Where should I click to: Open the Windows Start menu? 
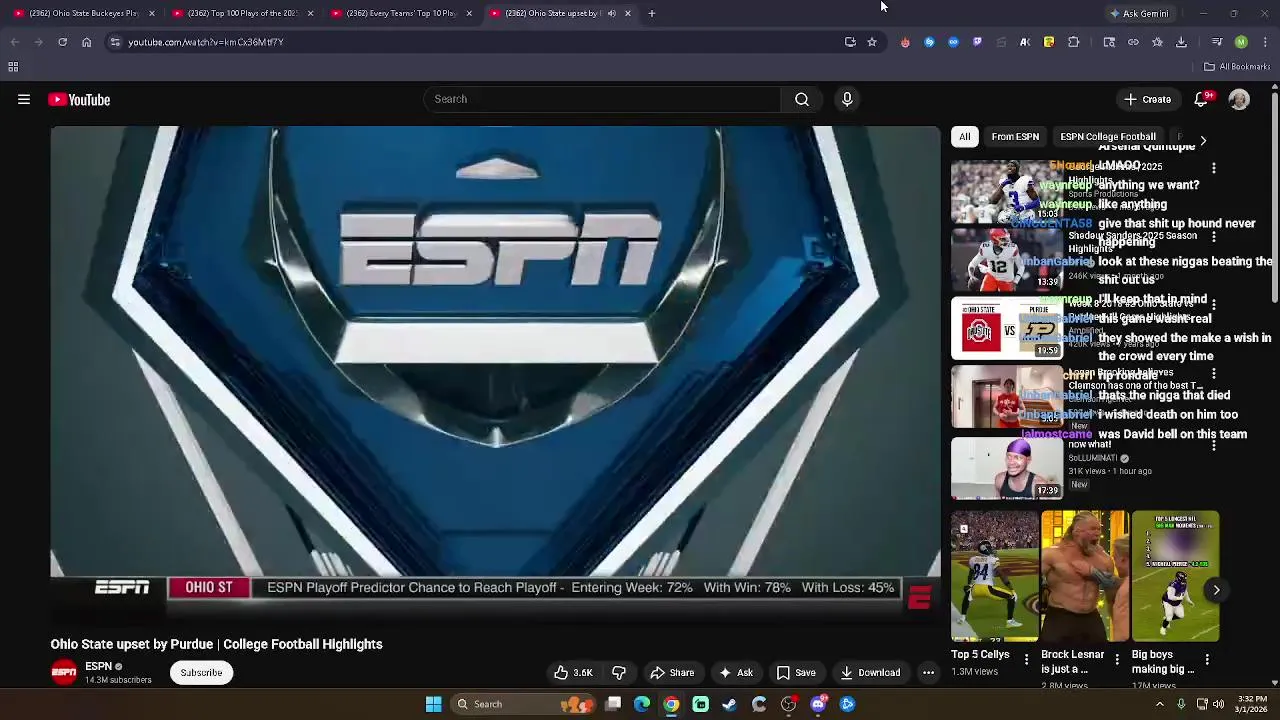pos(433,704)
